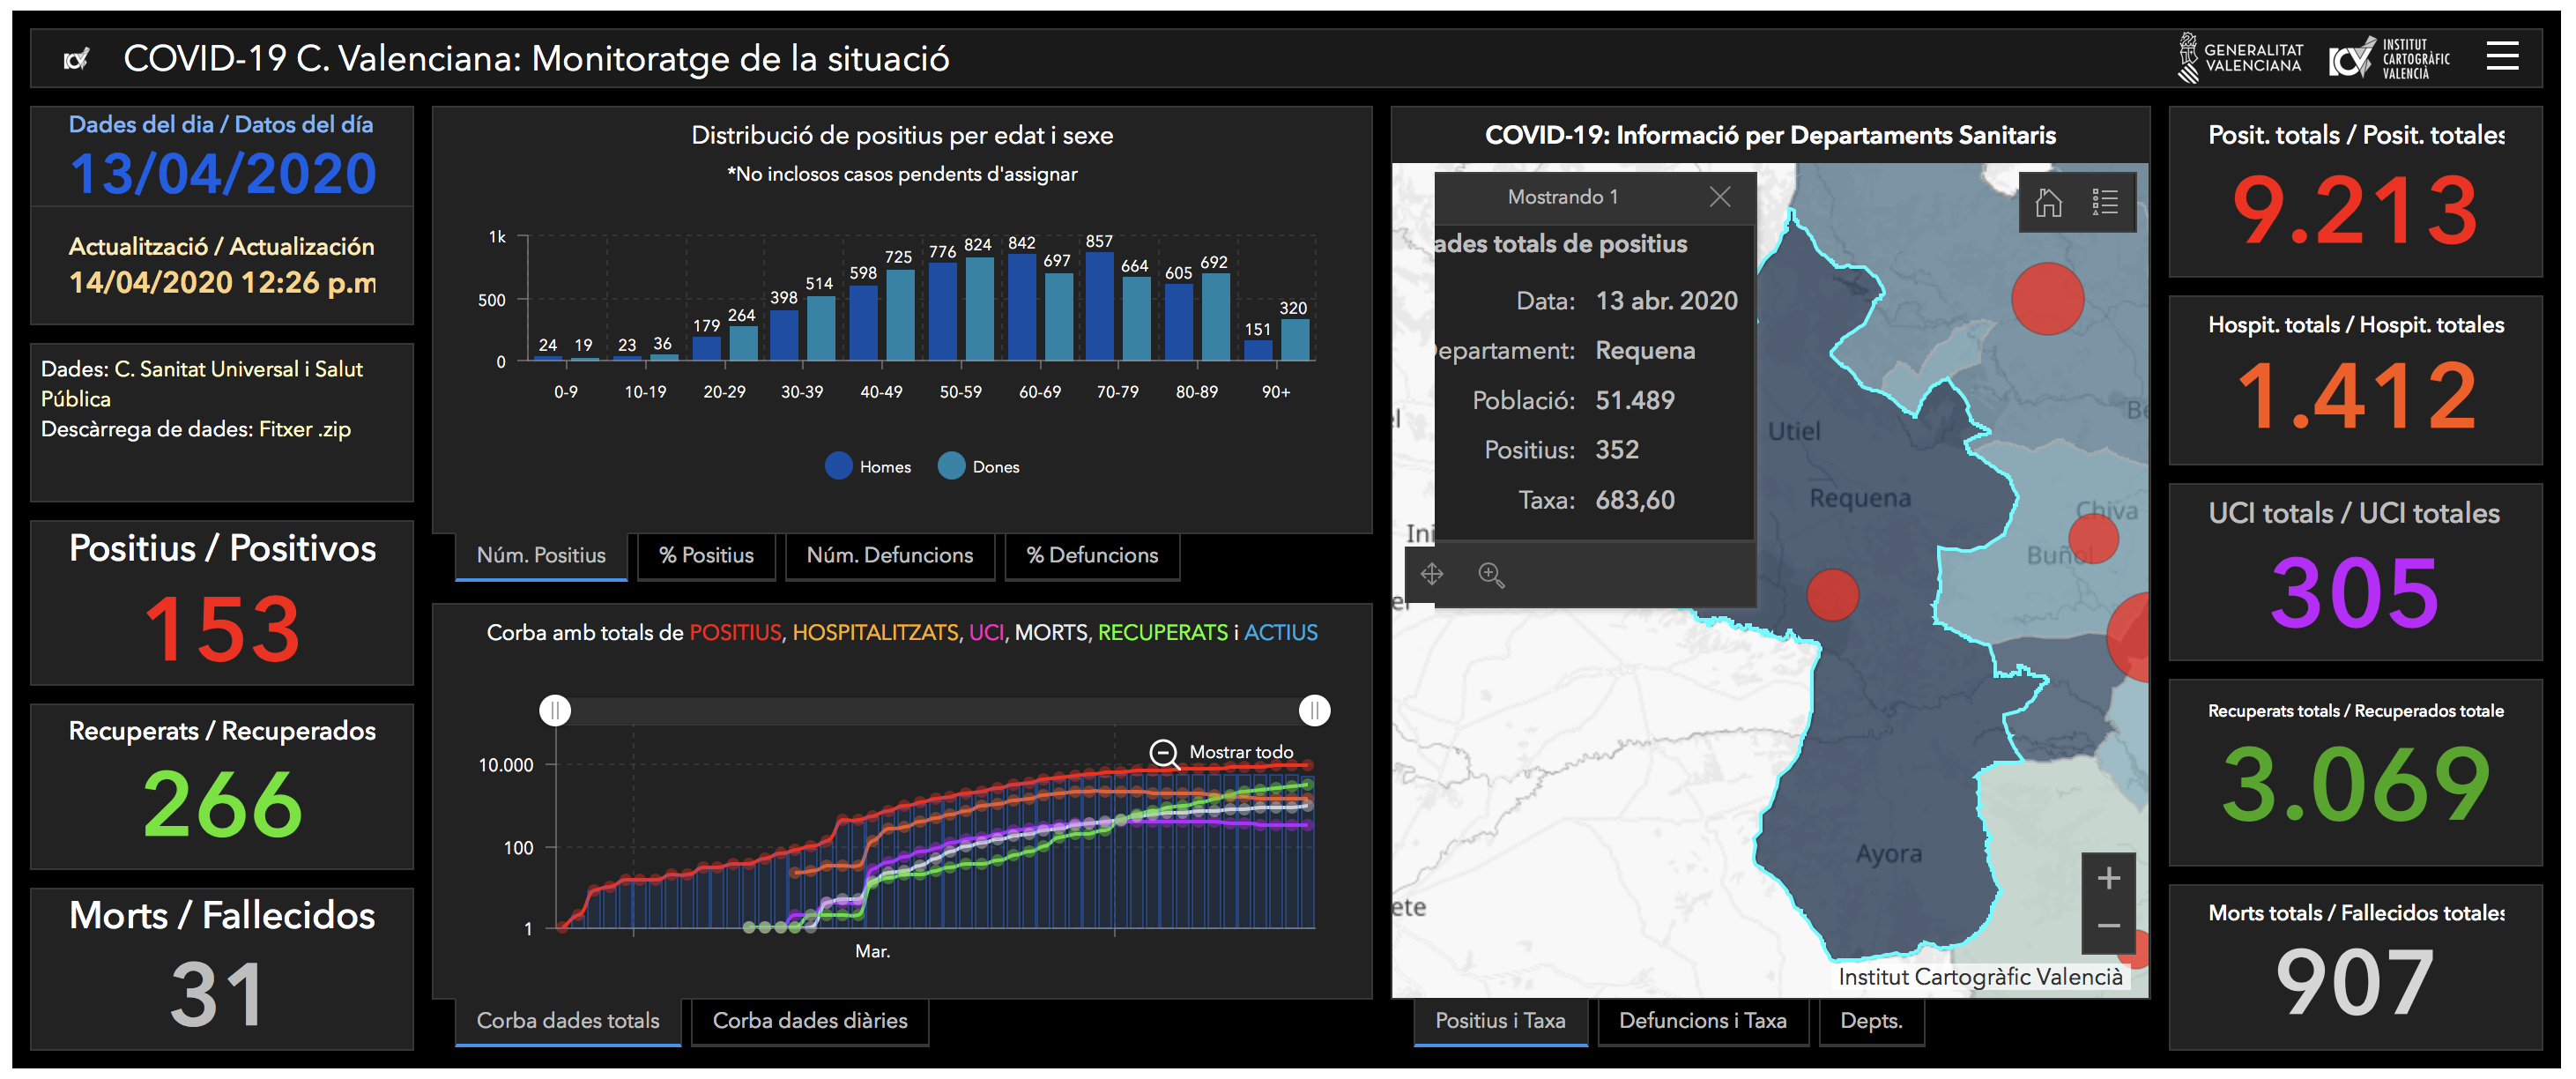Switch to the % Positius tab
This screenshot has width=2576, height=1079.
[x=706, y=556]
